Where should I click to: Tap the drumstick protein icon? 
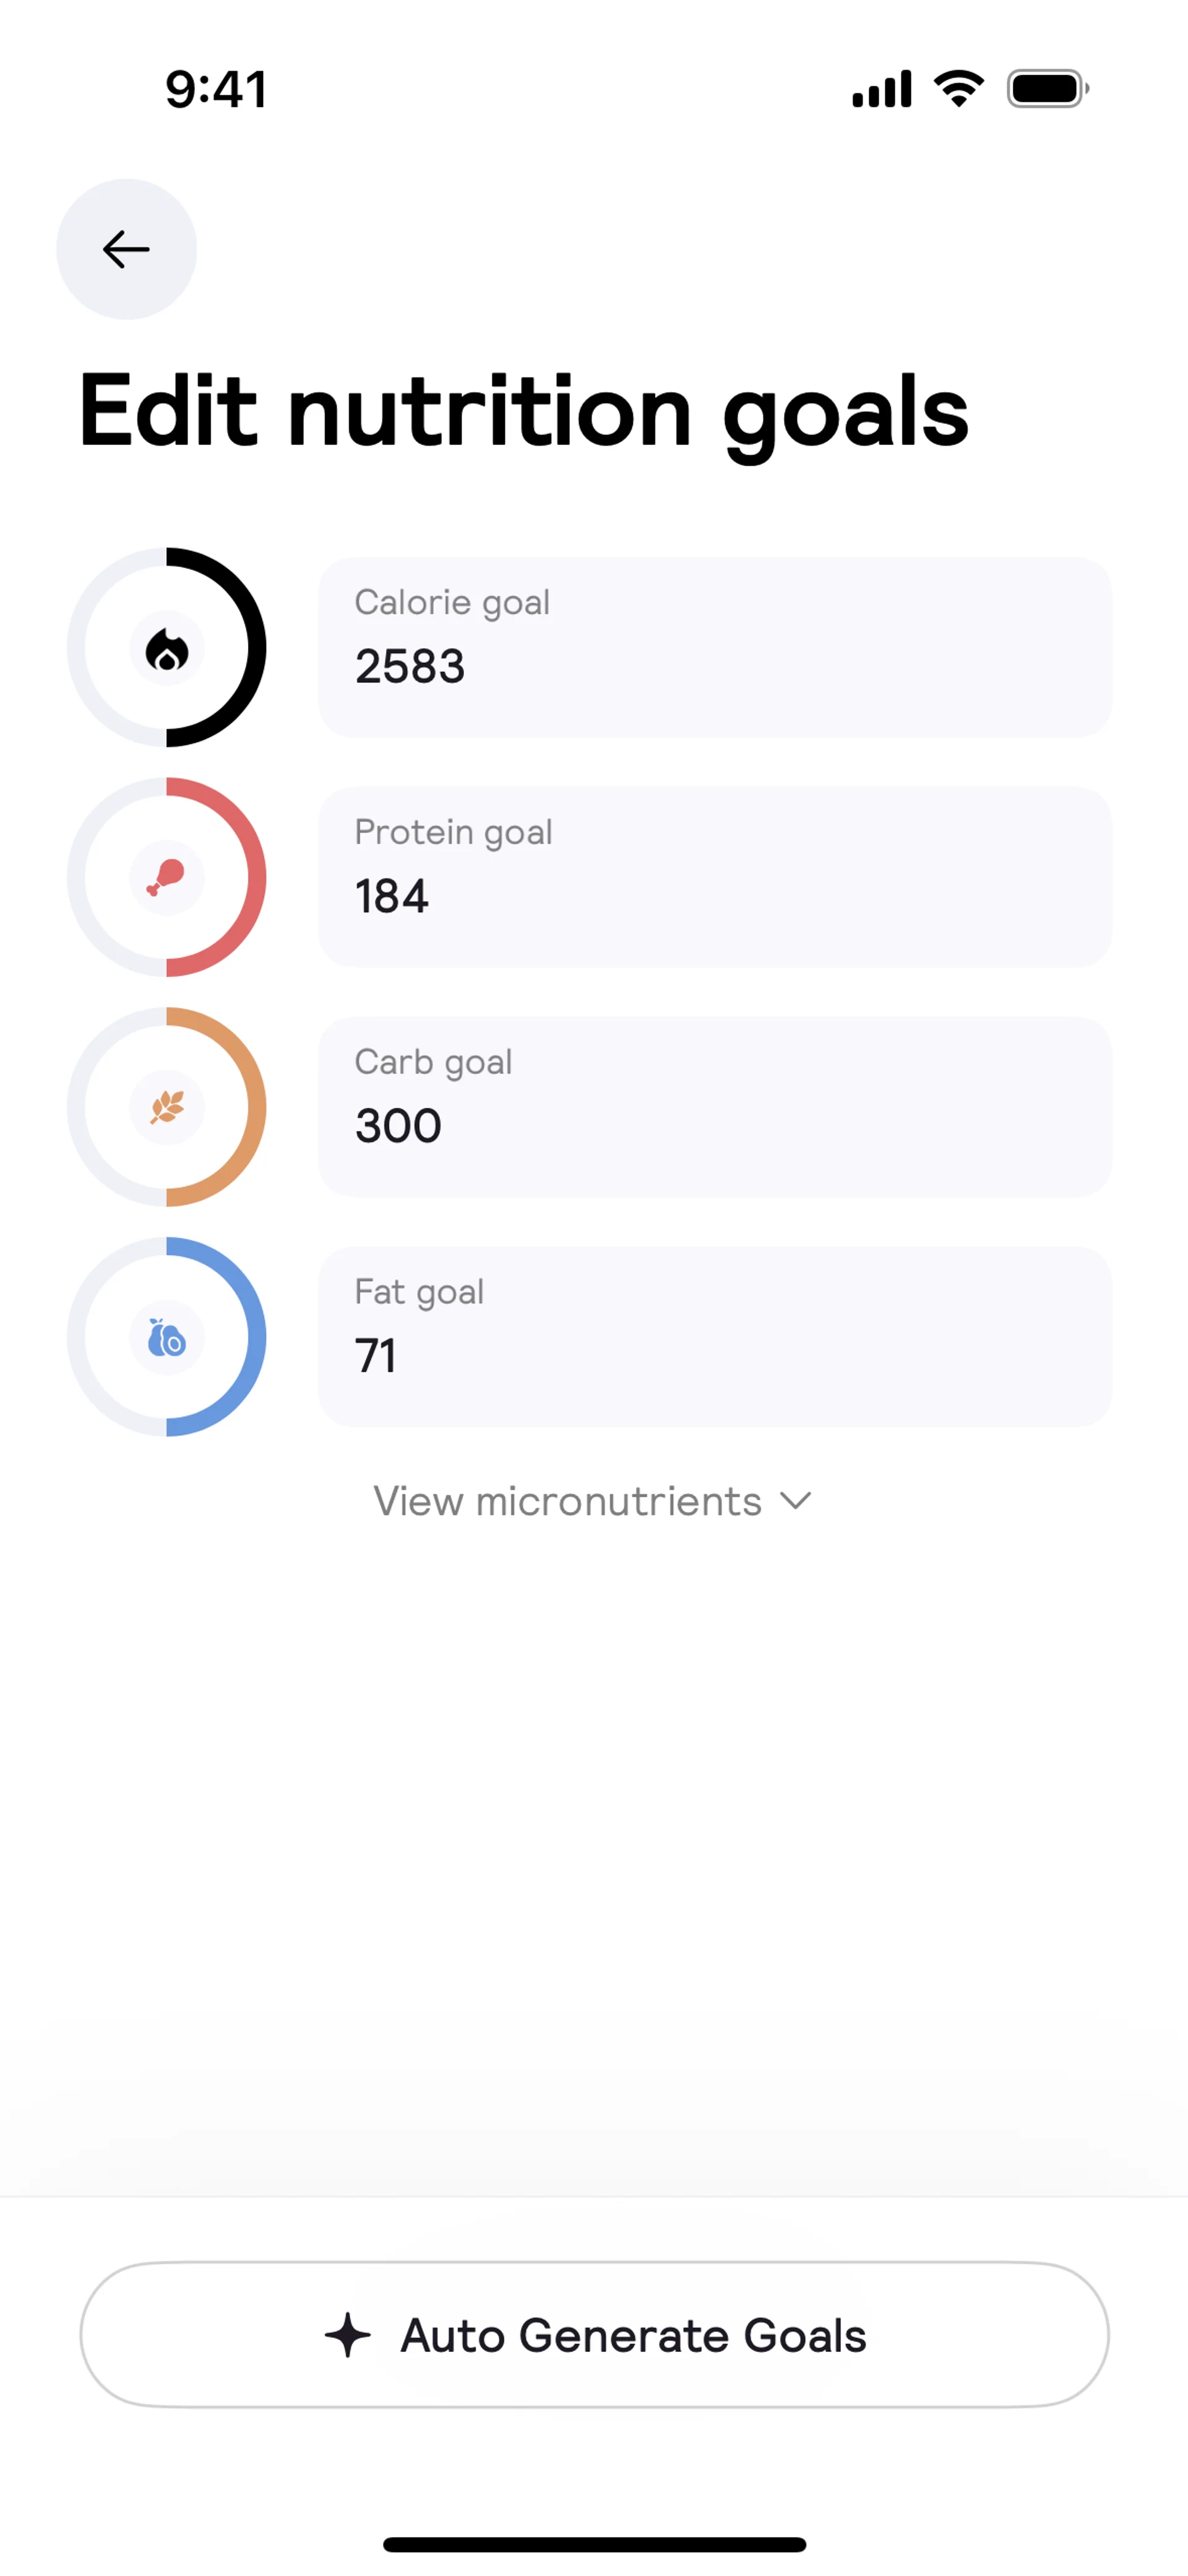167,877
